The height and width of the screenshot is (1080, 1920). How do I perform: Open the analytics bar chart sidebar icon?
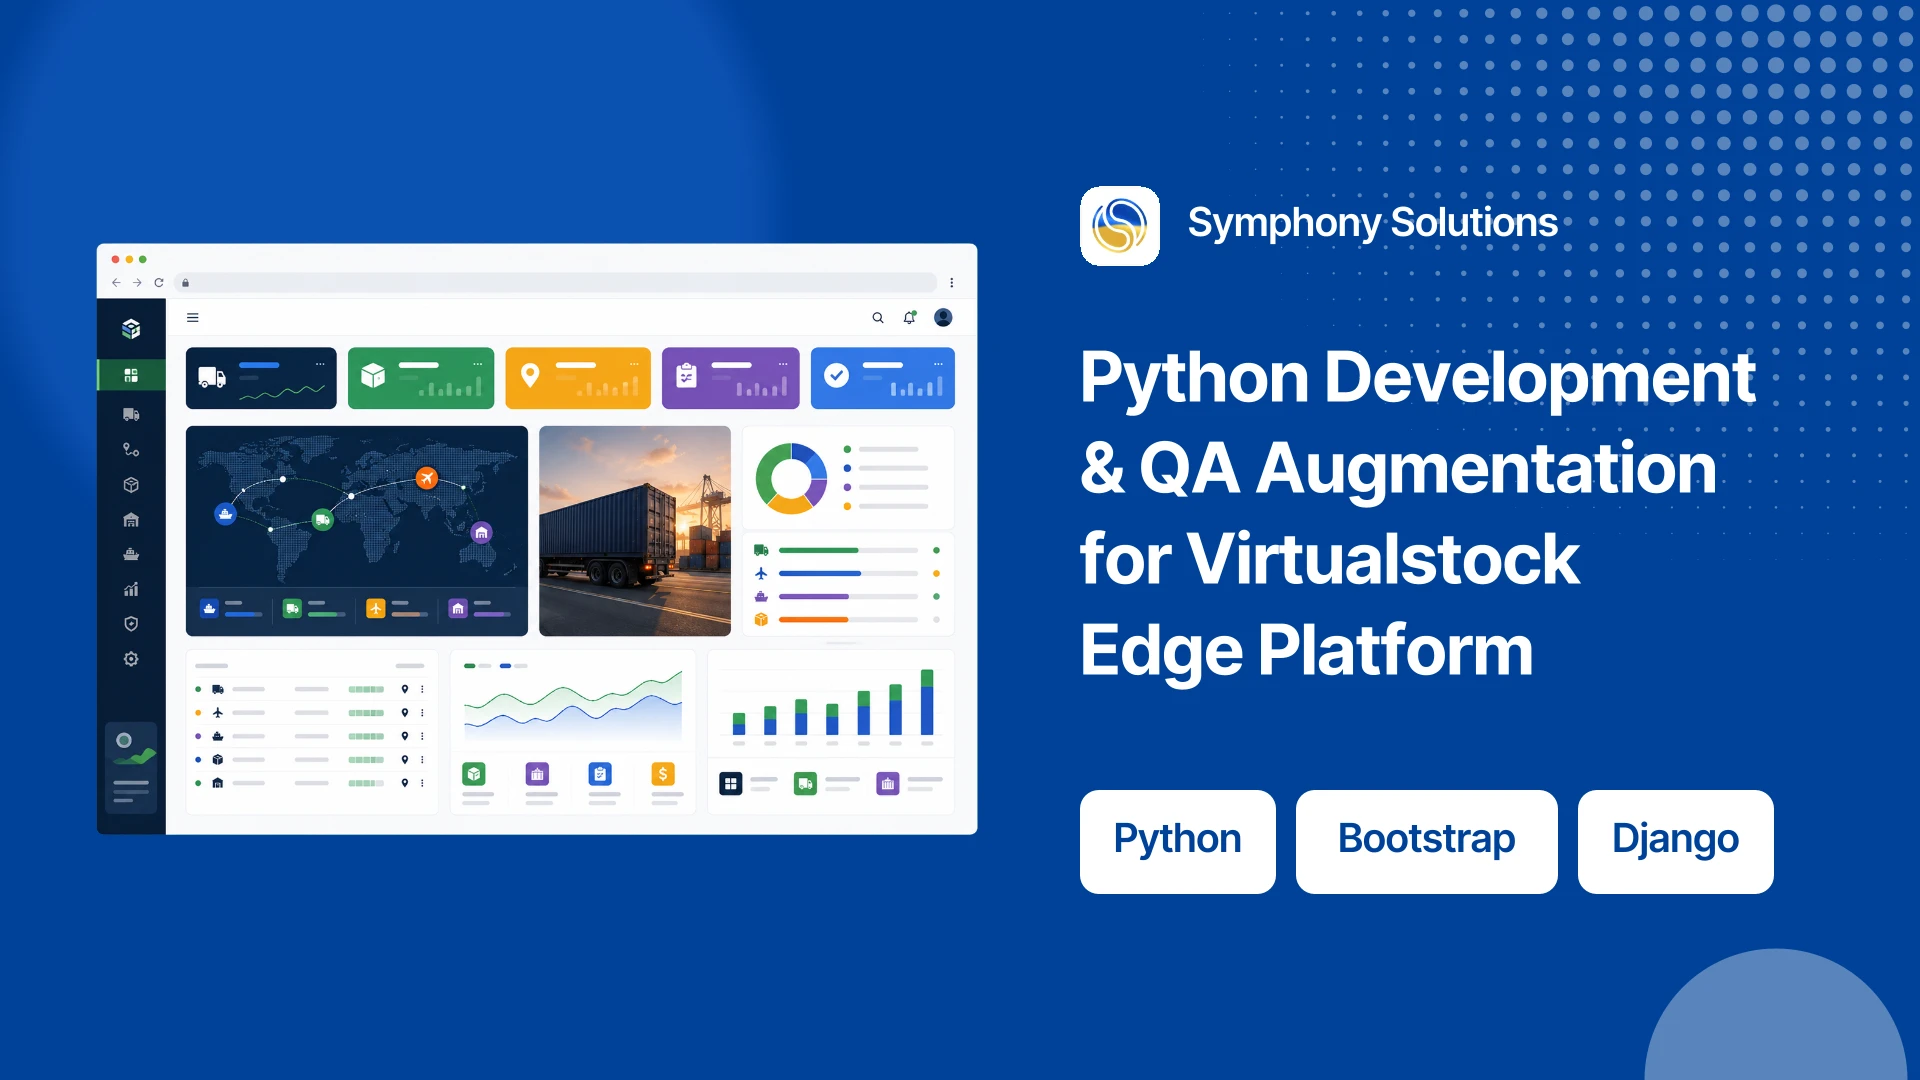[131, 589]
